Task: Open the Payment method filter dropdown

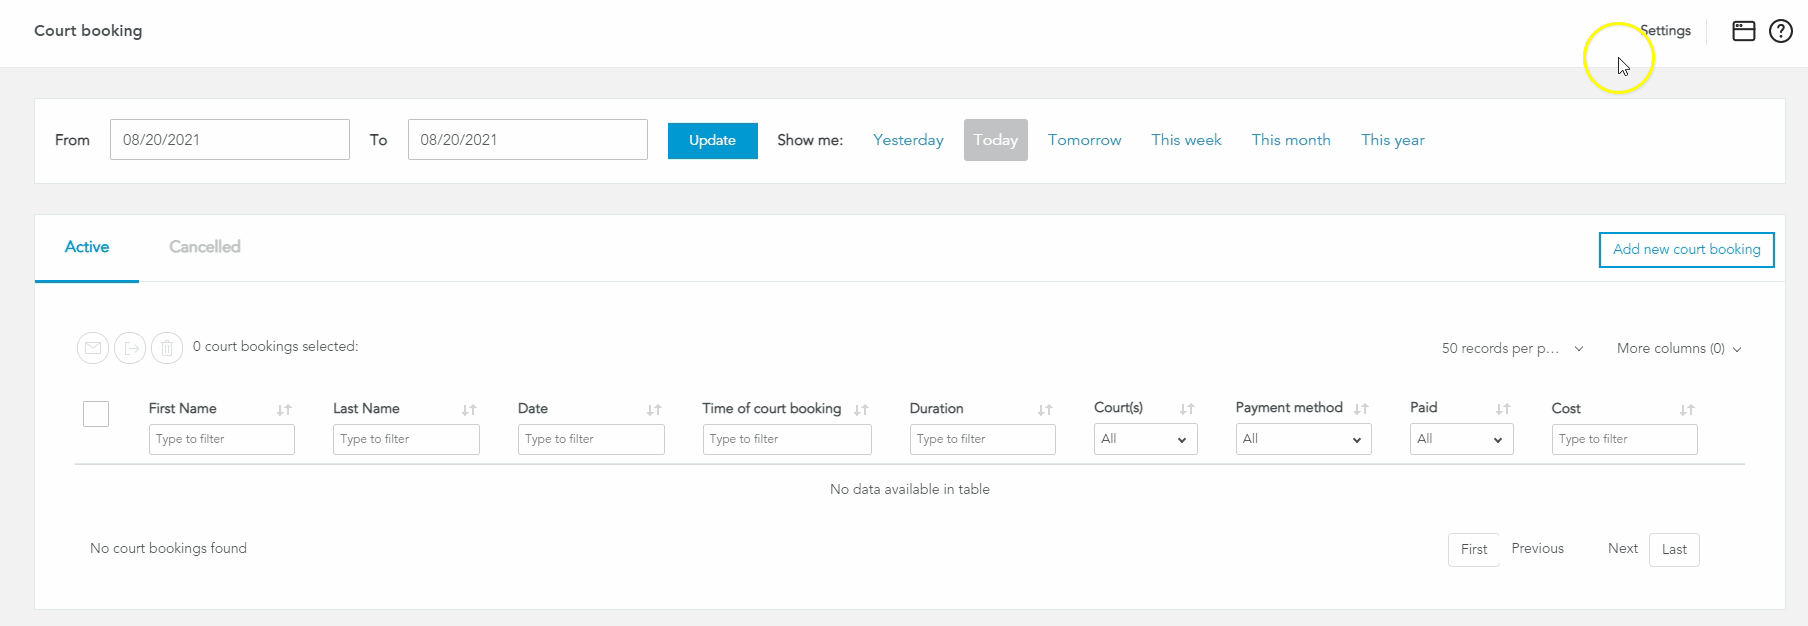Action: pyautogui.click(x=1302, y=439)
